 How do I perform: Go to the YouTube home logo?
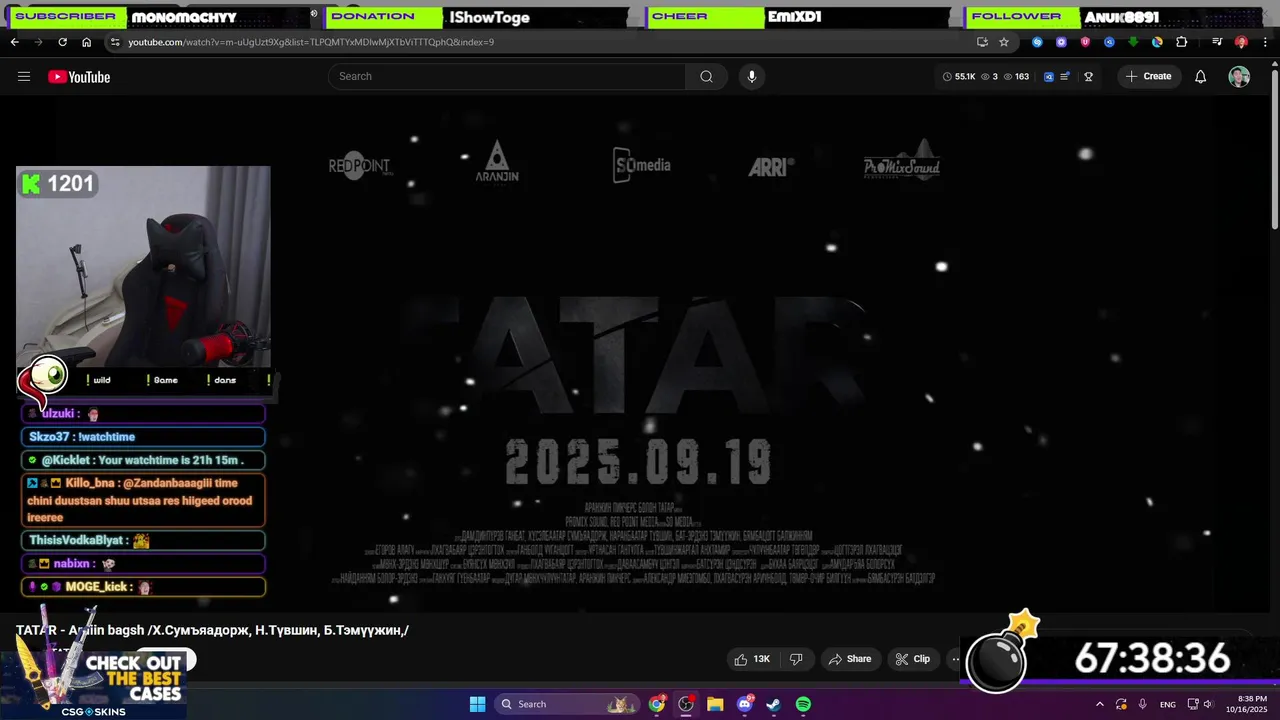[x=79, y=77]
